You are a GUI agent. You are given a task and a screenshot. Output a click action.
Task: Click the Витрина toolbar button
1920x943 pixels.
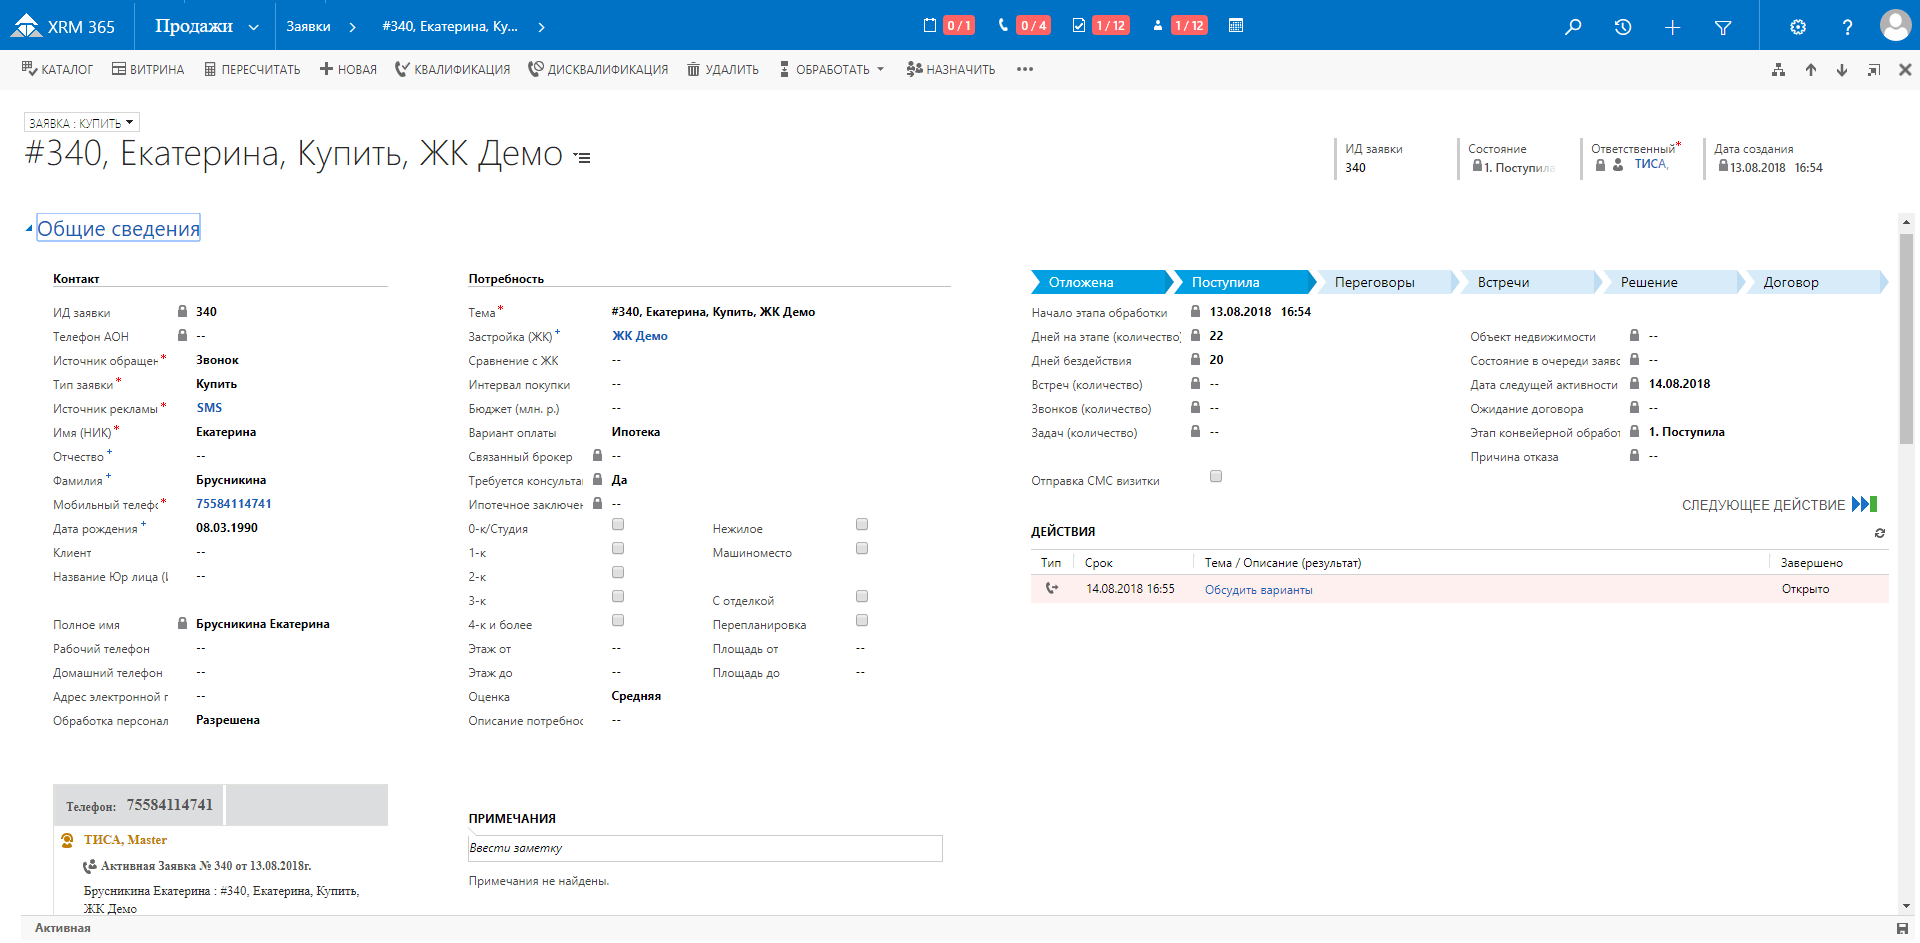(x=148, y=69)
